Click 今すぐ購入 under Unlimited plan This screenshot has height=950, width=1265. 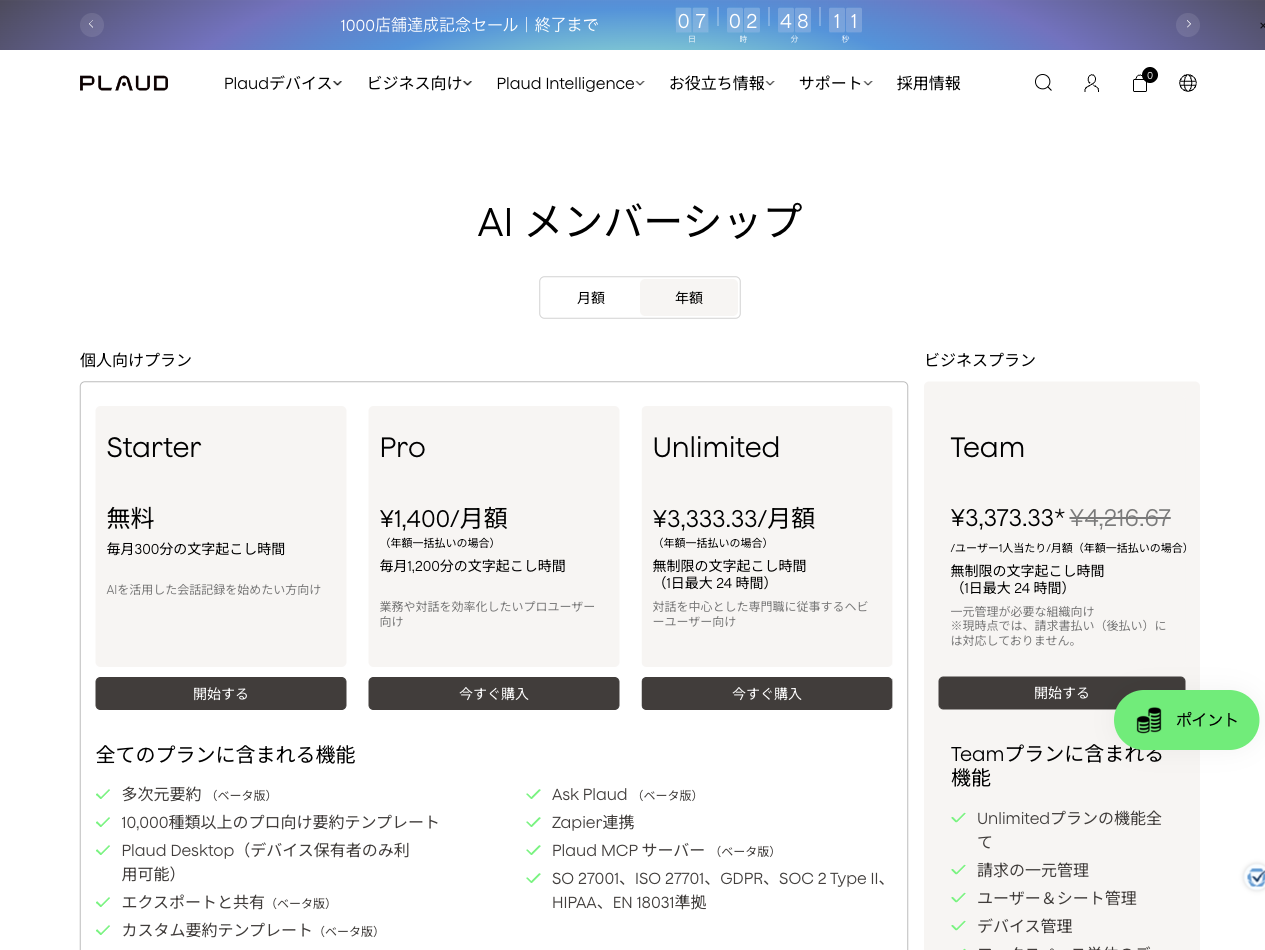[767, 694]
